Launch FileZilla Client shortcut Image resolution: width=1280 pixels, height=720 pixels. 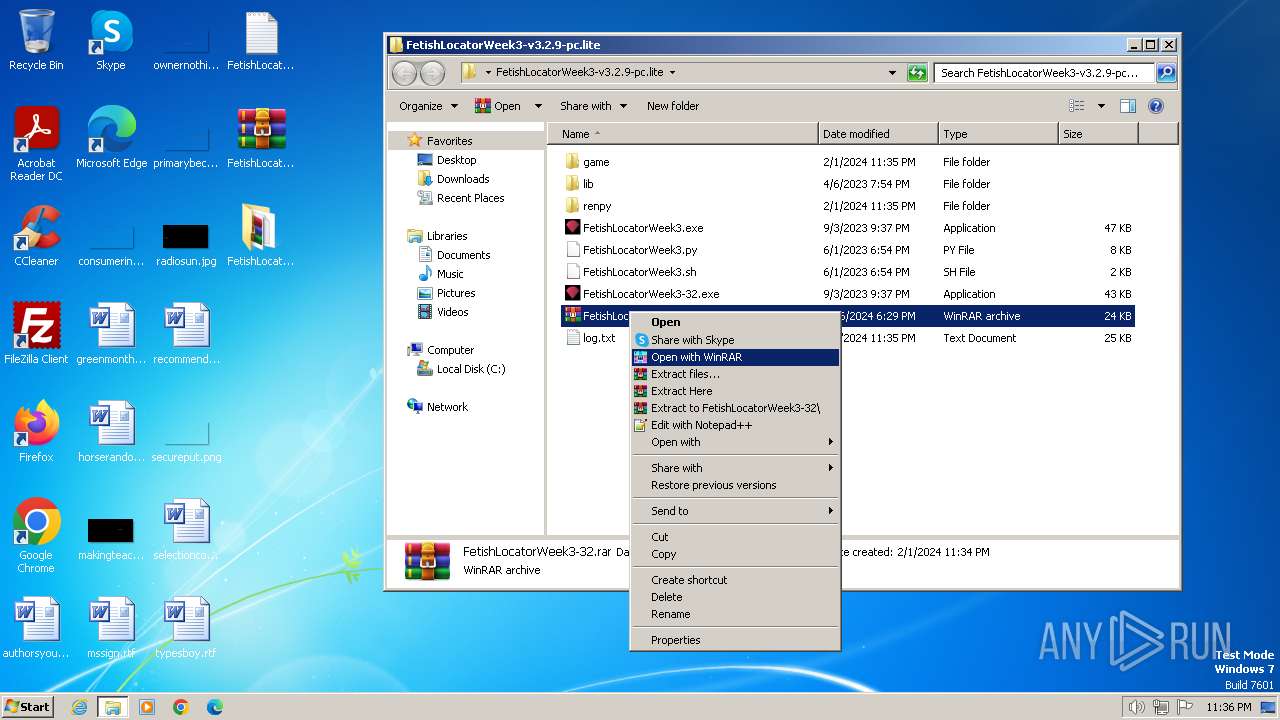pyautogui.click(x=36, y=334)
